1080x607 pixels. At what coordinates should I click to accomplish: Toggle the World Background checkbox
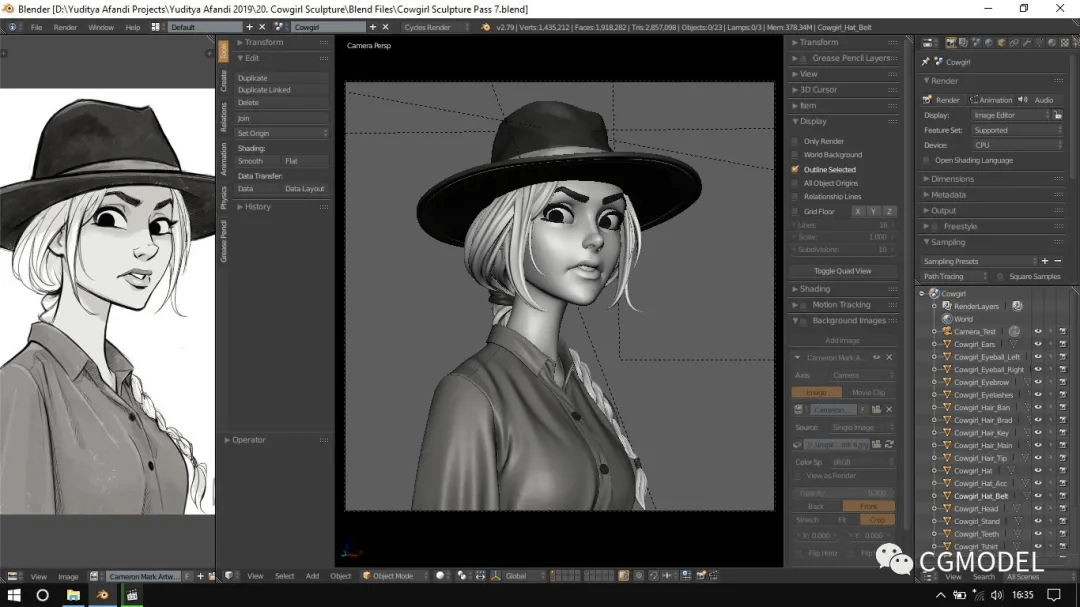[x=796, y=155]
